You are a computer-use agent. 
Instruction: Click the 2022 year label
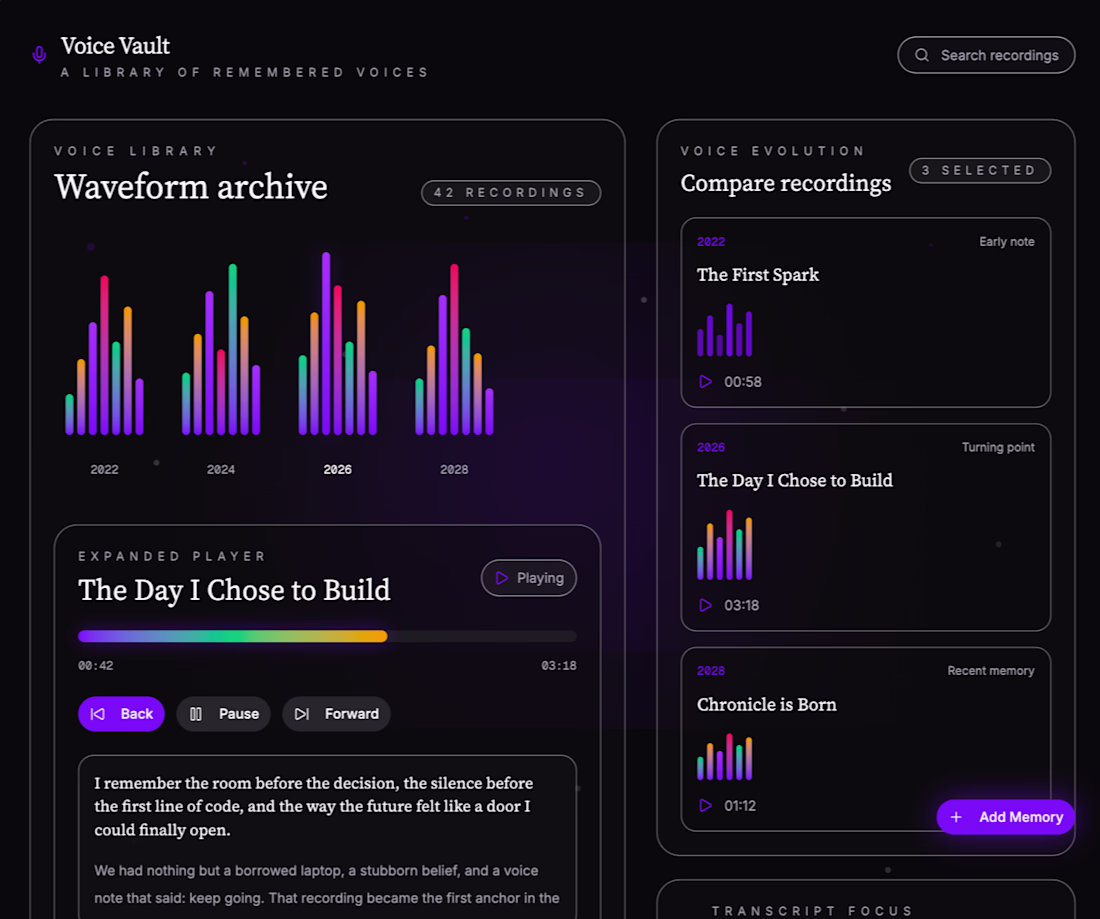(x=105, y=469)
